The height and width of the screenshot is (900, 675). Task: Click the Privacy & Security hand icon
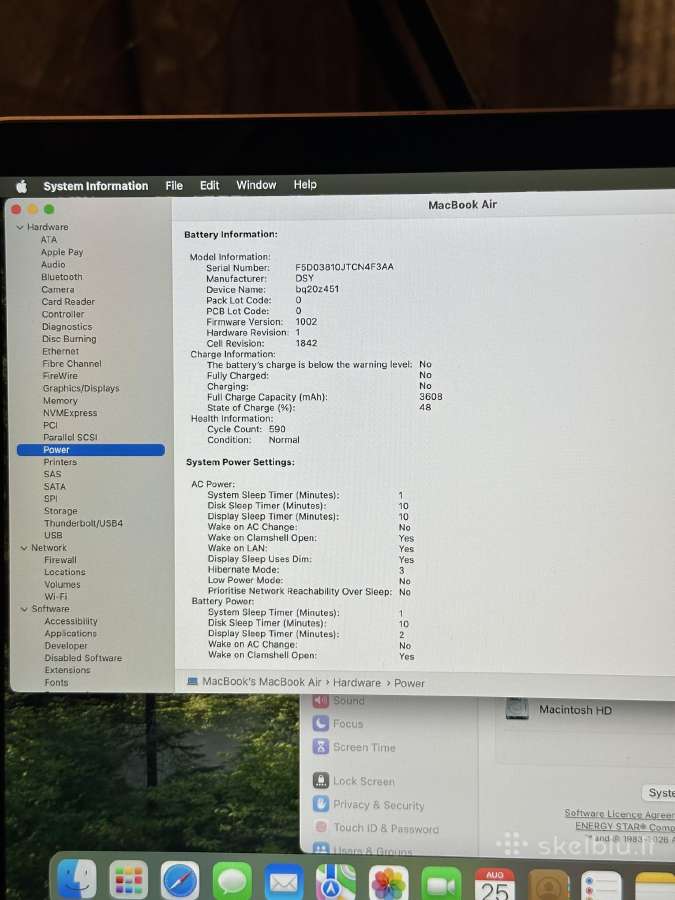point(321,804)
